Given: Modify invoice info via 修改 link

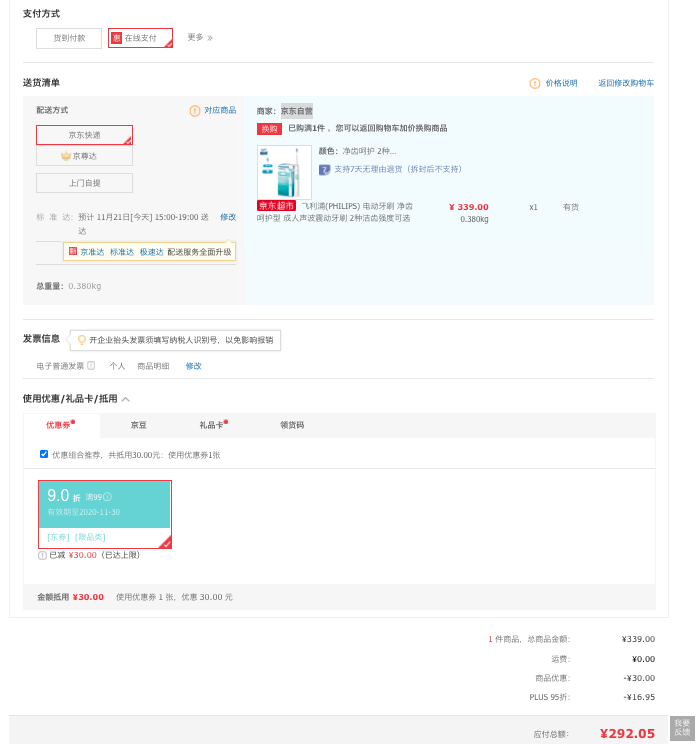Looking at the screenshot, I should (x=194, y=366).
